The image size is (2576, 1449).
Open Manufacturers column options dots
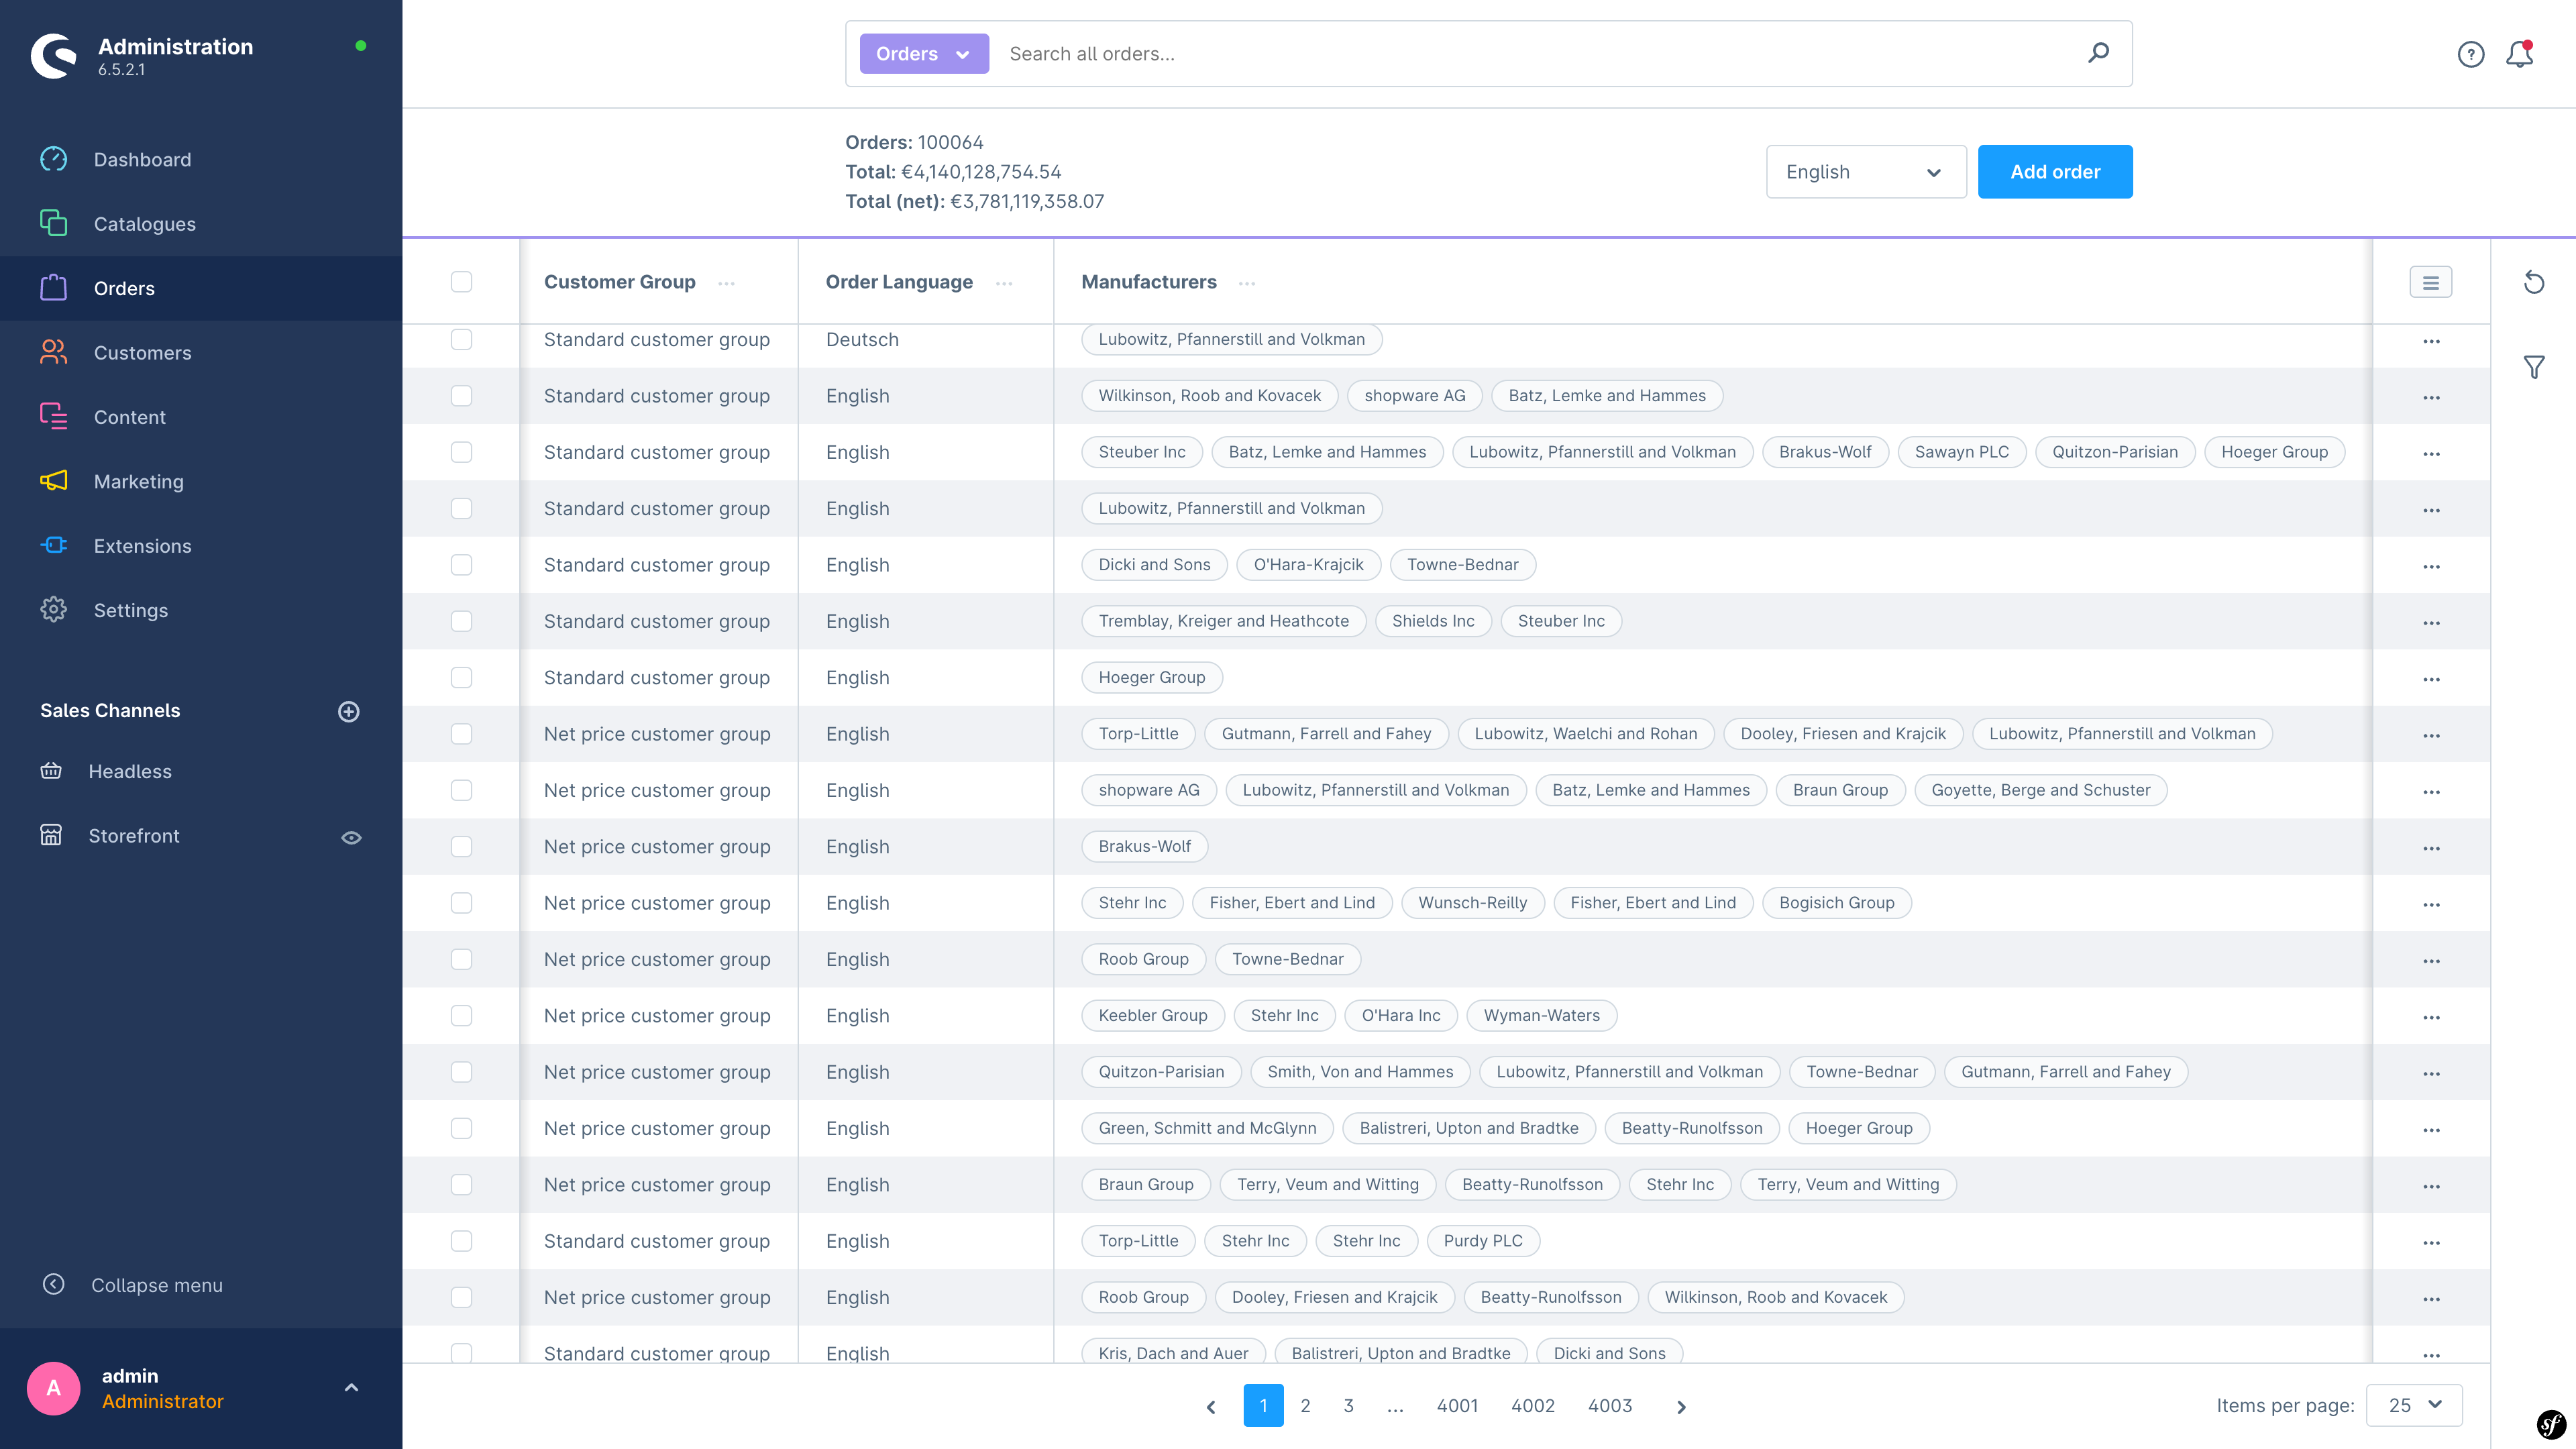(x=1246, y=283)
